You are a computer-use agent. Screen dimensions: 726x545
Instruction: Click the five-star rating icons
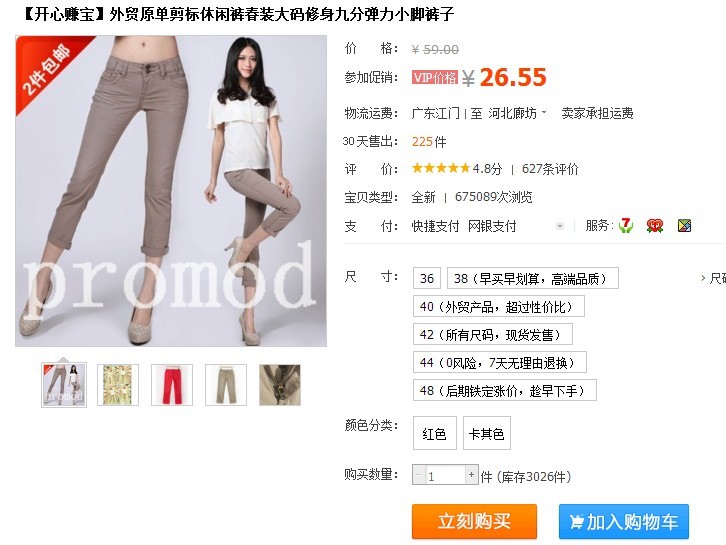tap(441, 168)
